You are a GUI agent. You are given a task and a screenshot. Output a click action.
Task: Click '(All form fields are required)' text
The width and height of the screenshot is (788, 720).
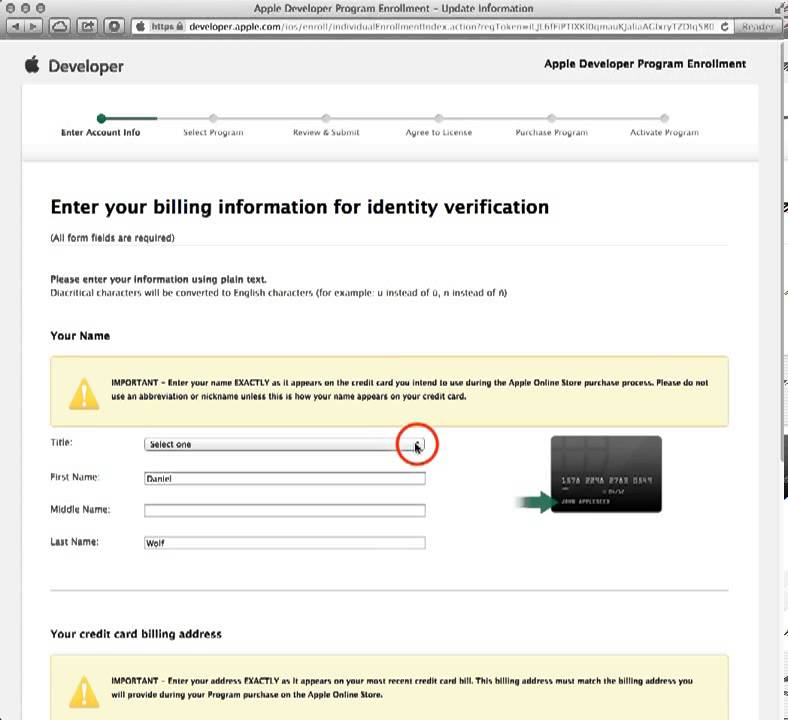pos(113,238)
